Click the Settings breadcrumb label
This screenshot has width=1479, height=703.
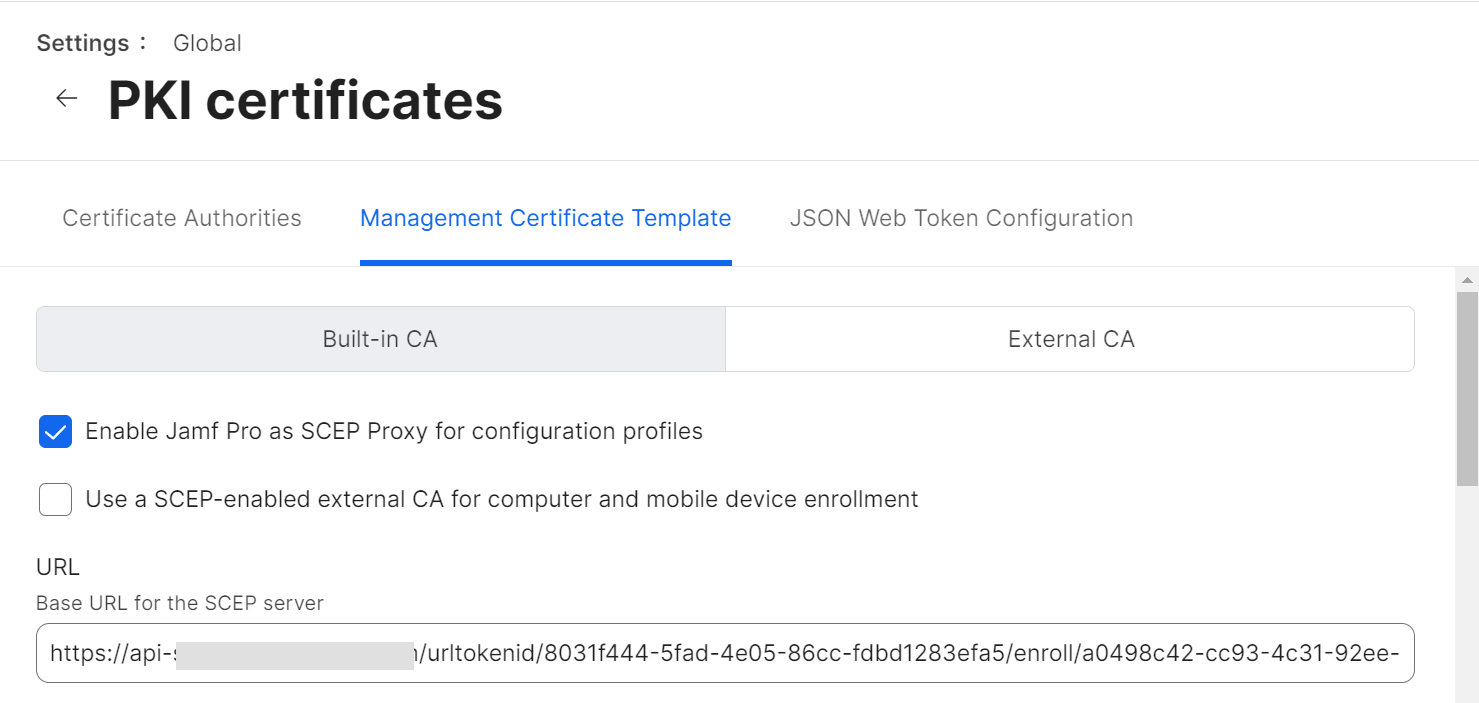click(x=83, y=43)
